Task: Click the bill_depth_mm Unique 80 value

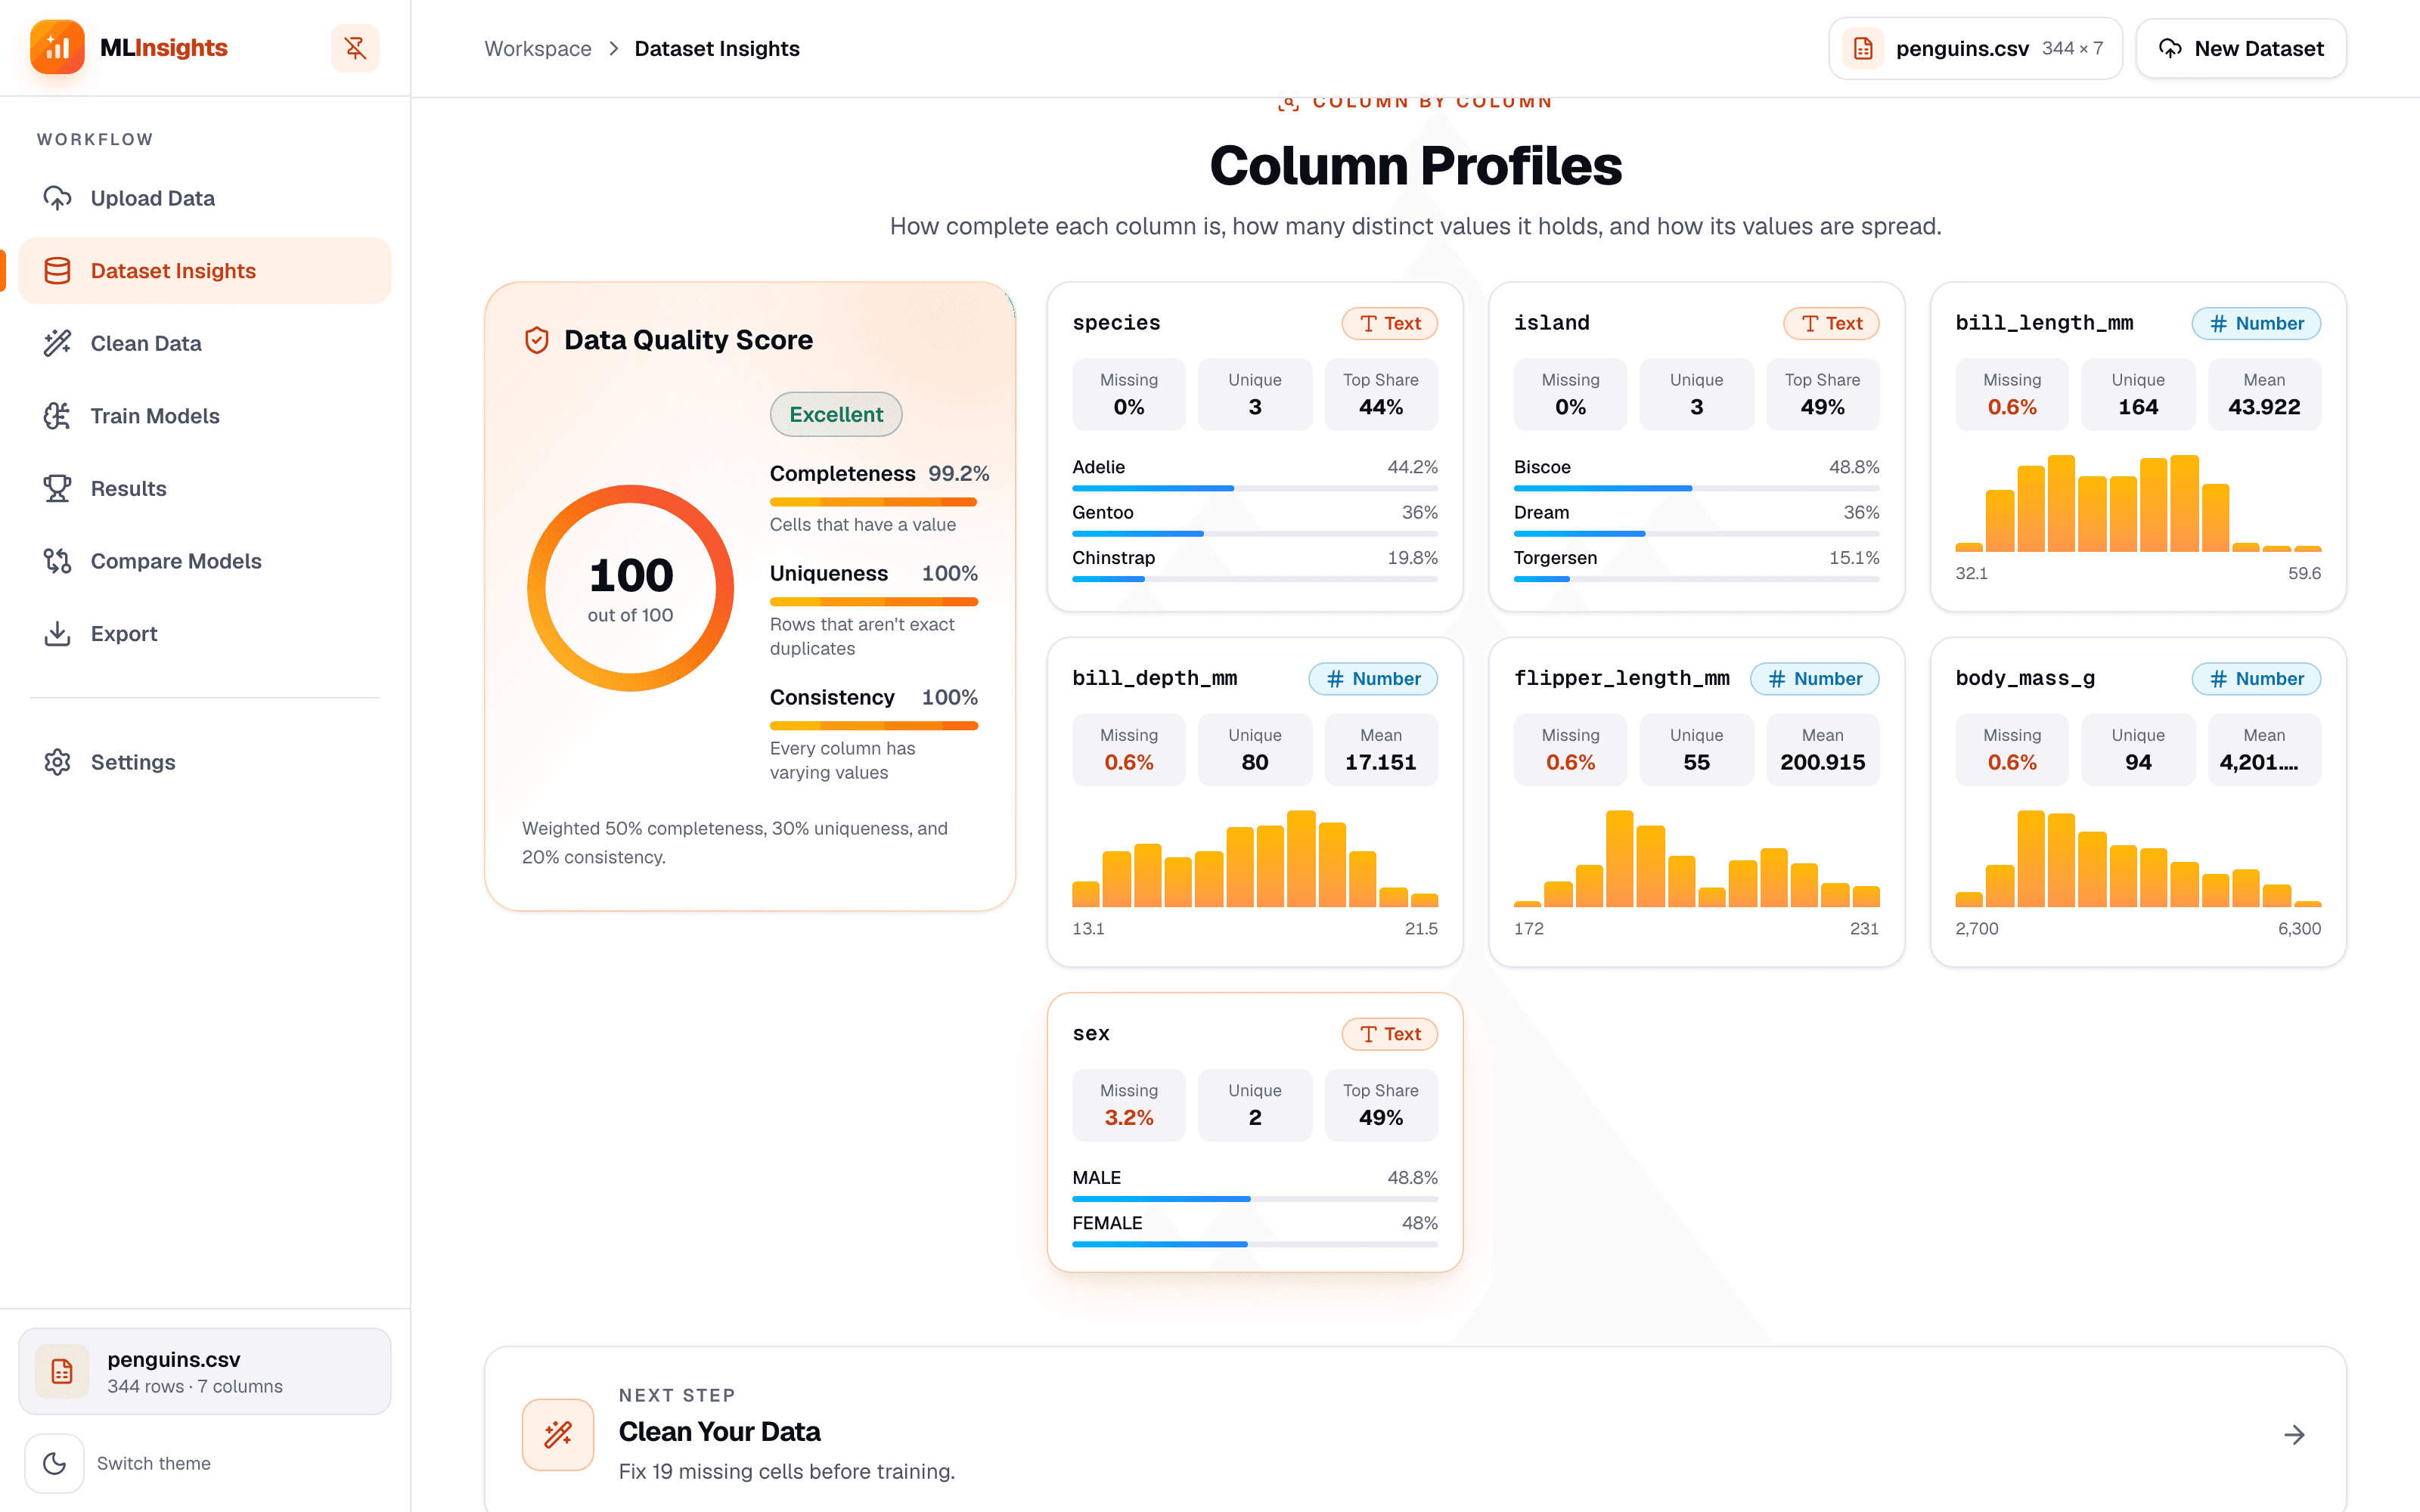Action: click(x=1254, y=762)
